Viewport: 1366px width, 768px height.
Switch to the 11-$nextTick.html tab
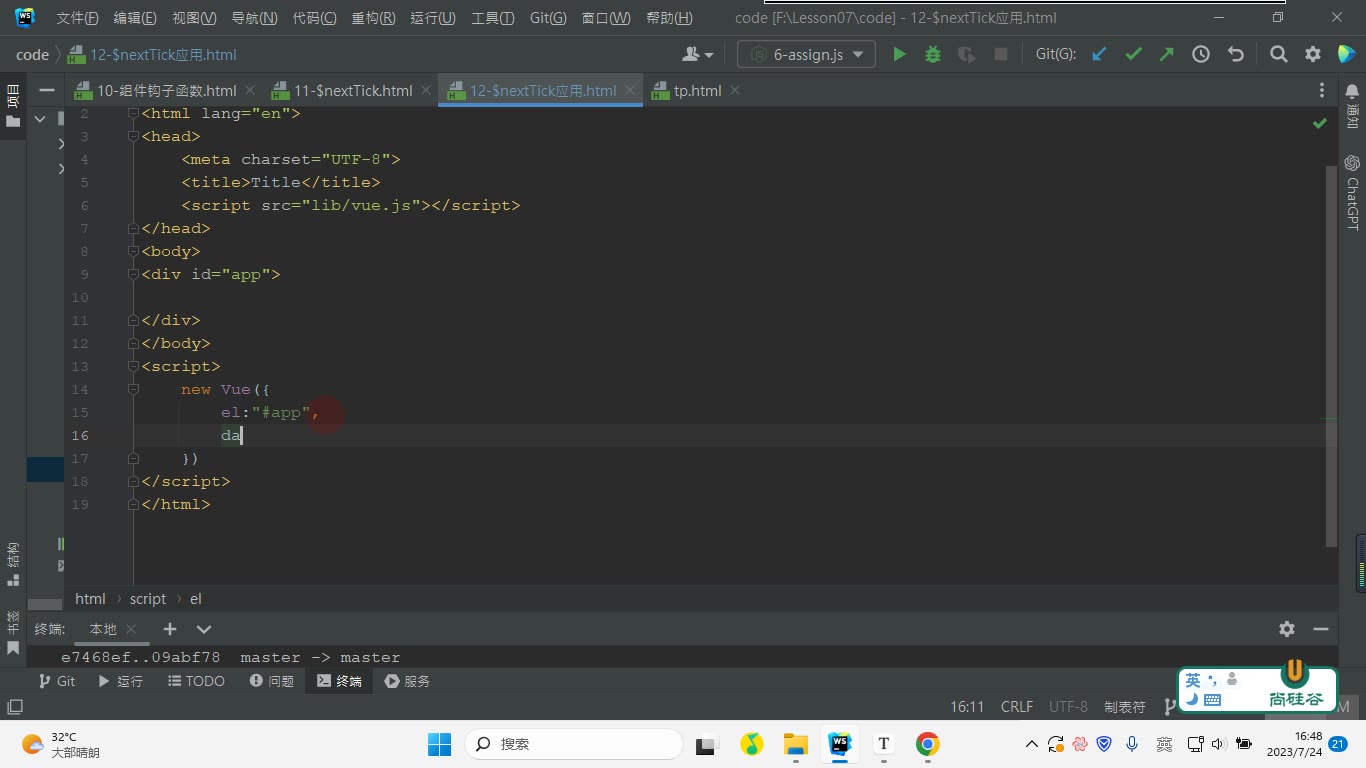342,91
